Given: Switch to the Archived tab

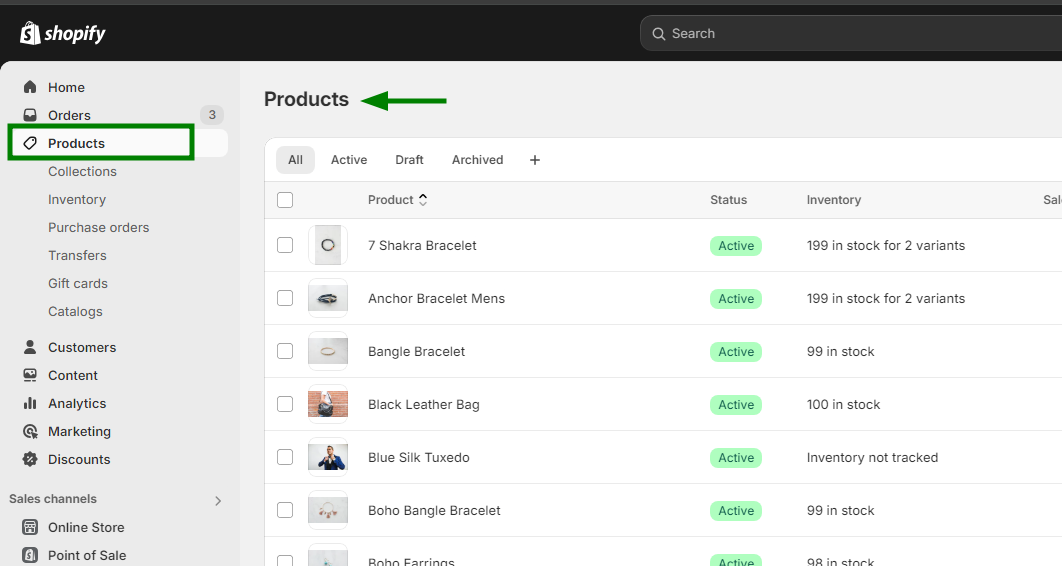Looking at the screenshot, I should pyautogui.click(x=477, y=160).
